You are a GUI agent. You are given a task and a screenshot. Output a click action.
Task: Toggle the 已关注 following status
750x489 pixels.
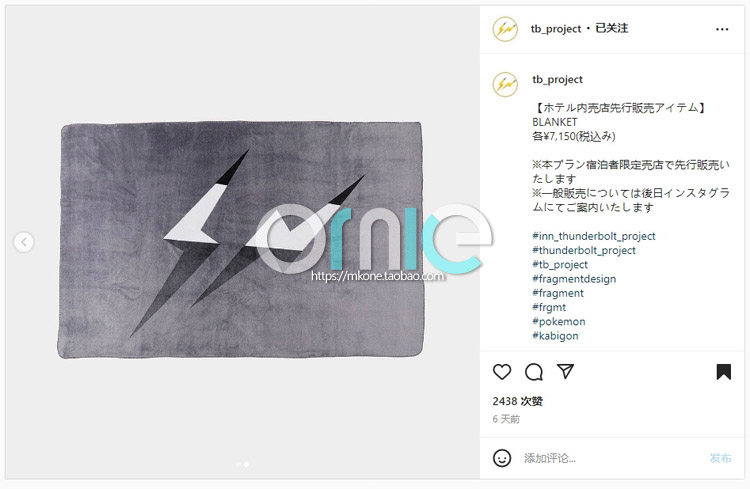click(x=611, y=28)
